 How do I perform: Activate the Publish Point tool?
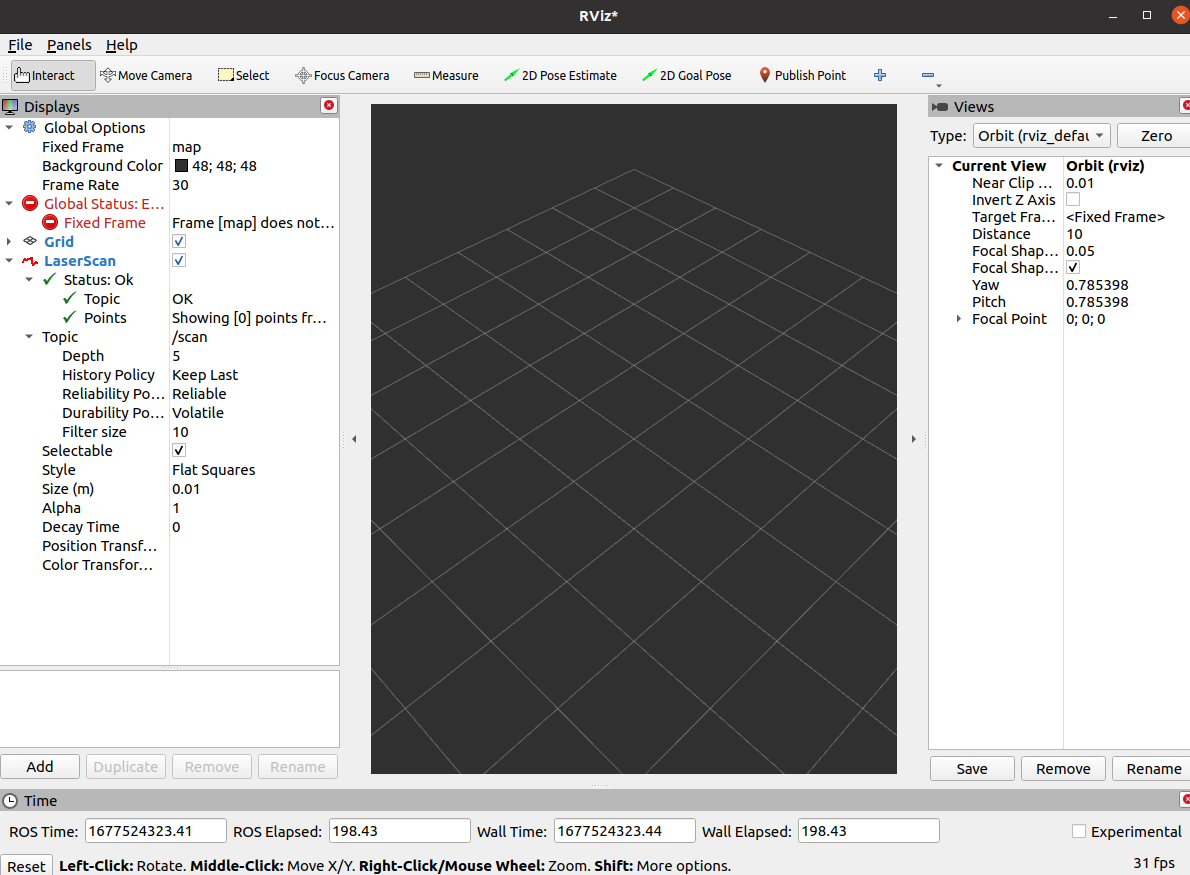802,75
